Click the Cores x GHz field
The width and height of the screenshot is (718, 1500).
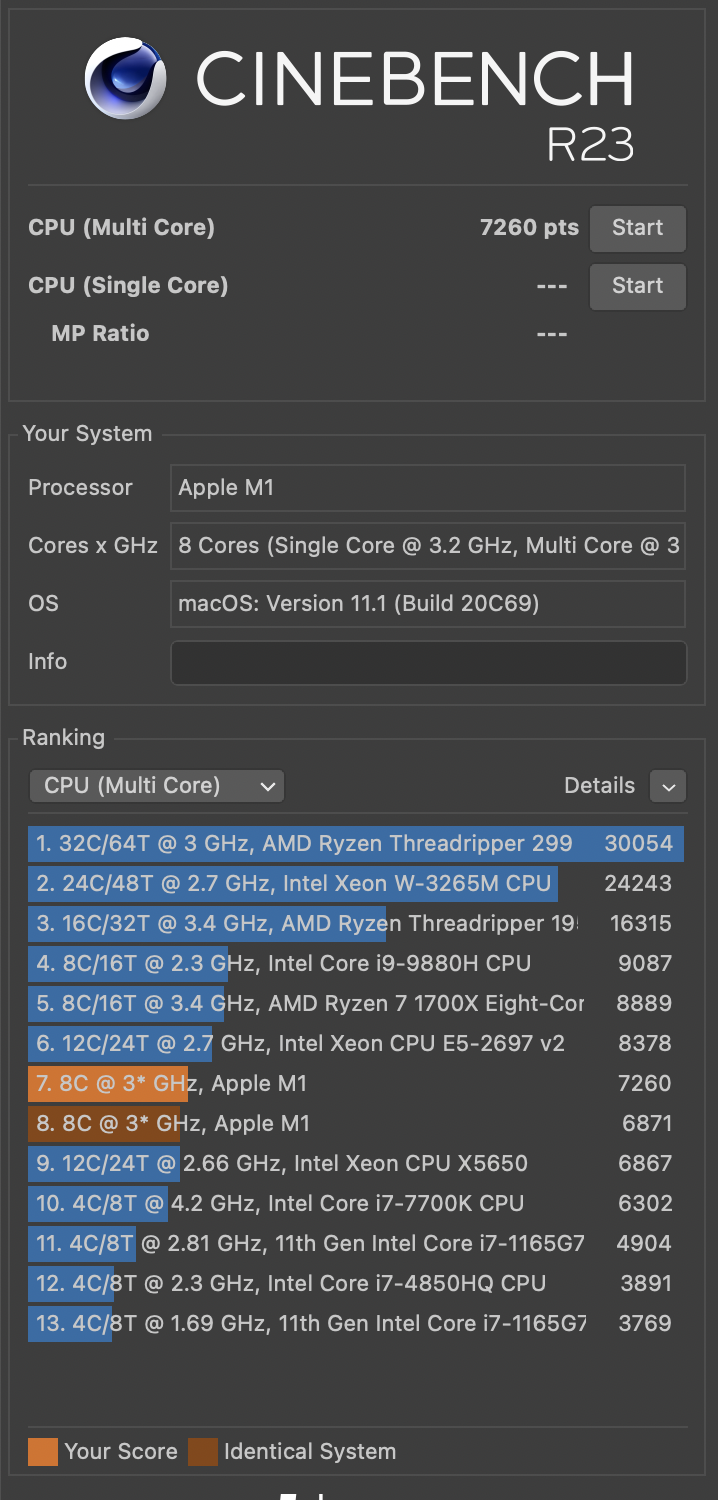[428, 546]
